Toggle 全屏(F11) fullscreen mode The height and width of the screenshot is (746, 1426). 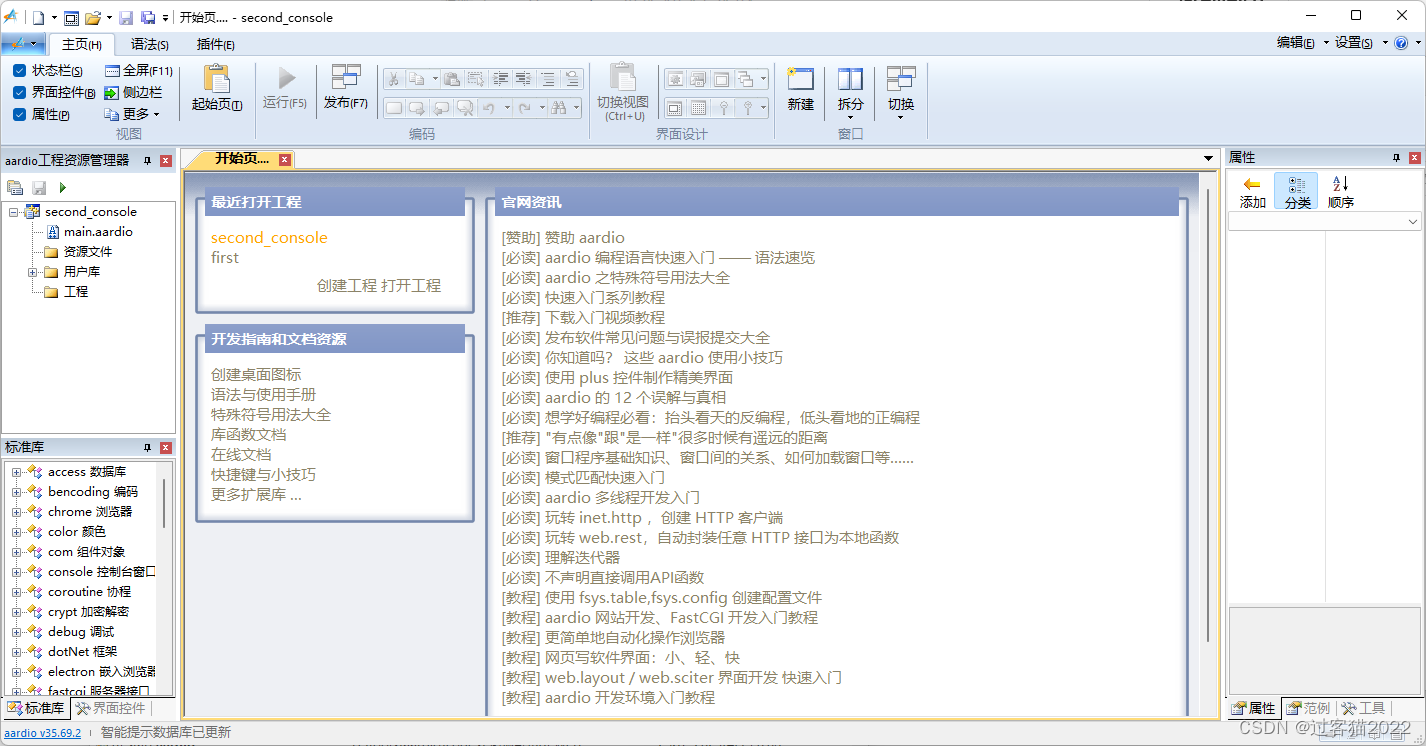click(x=139, y=71)
